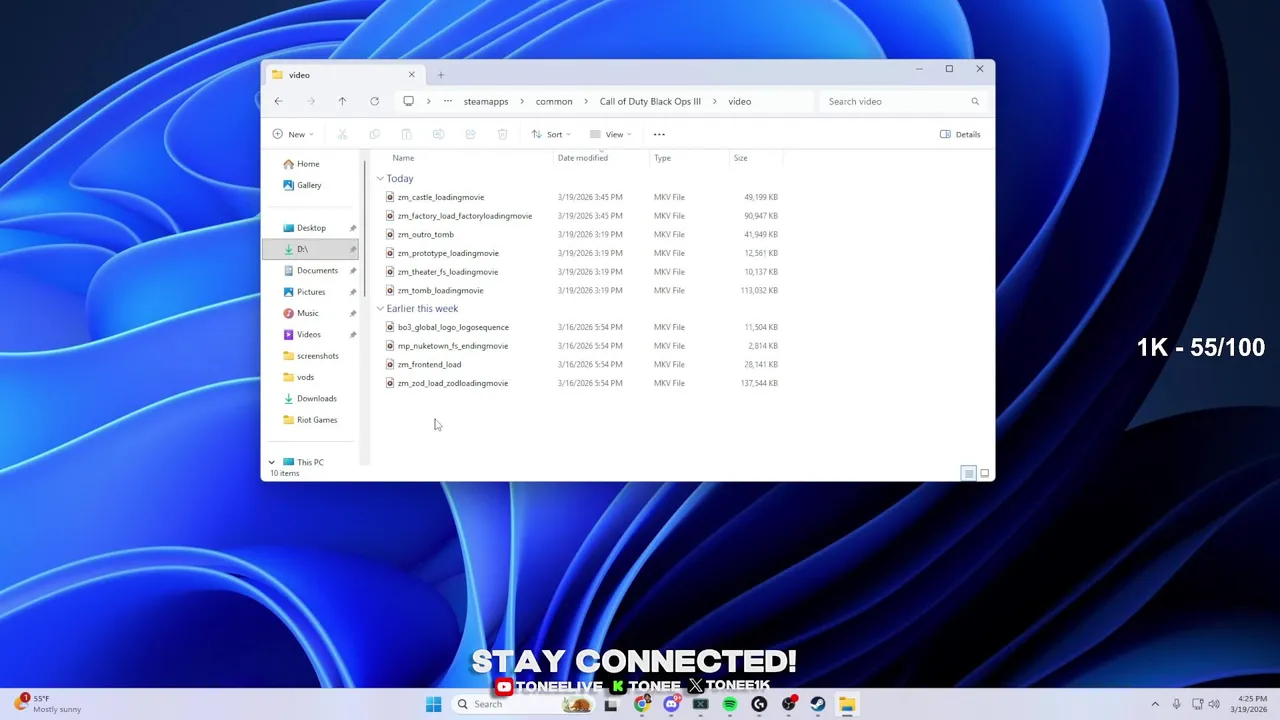Screen dimensions: 1280x720
Task: Sort by Date modified column header
Action: [582, 158]
